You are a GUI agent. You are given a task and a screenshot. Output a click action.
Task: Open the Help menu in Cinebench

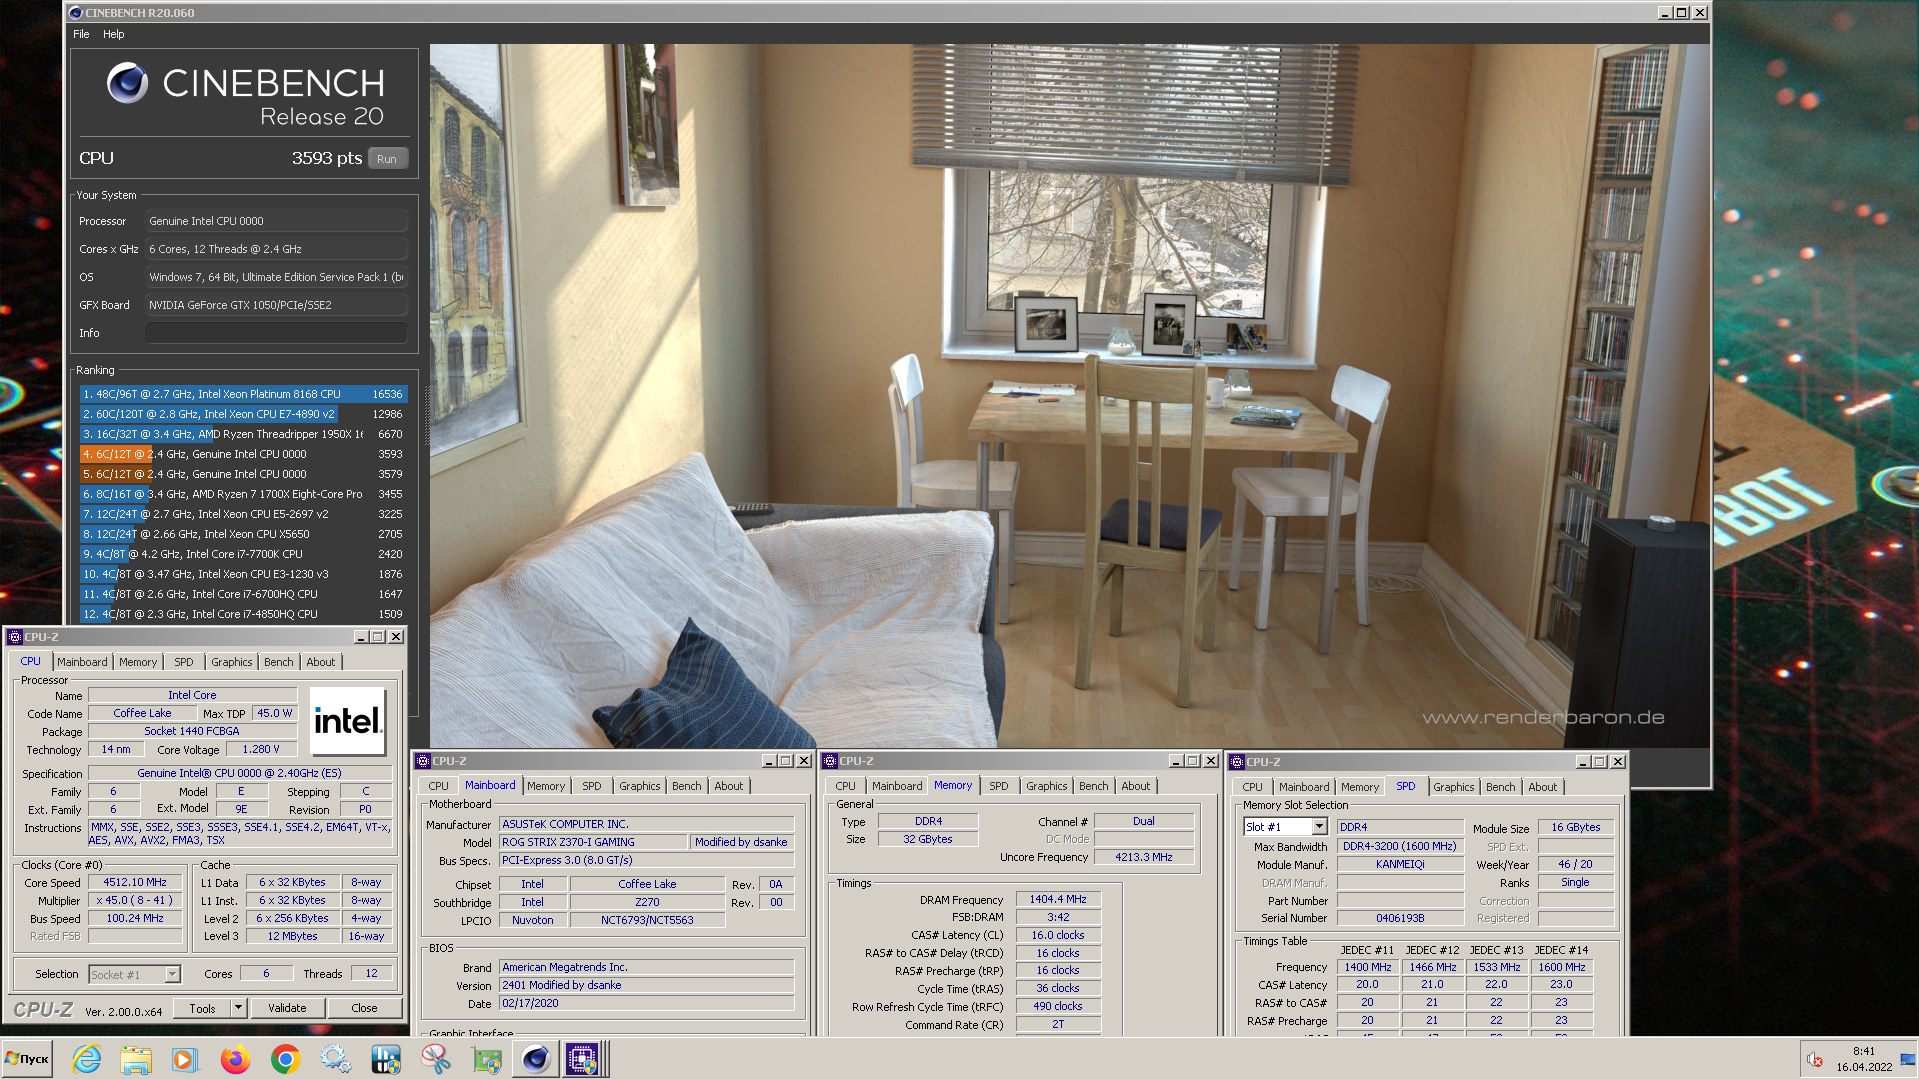(114, 34)
